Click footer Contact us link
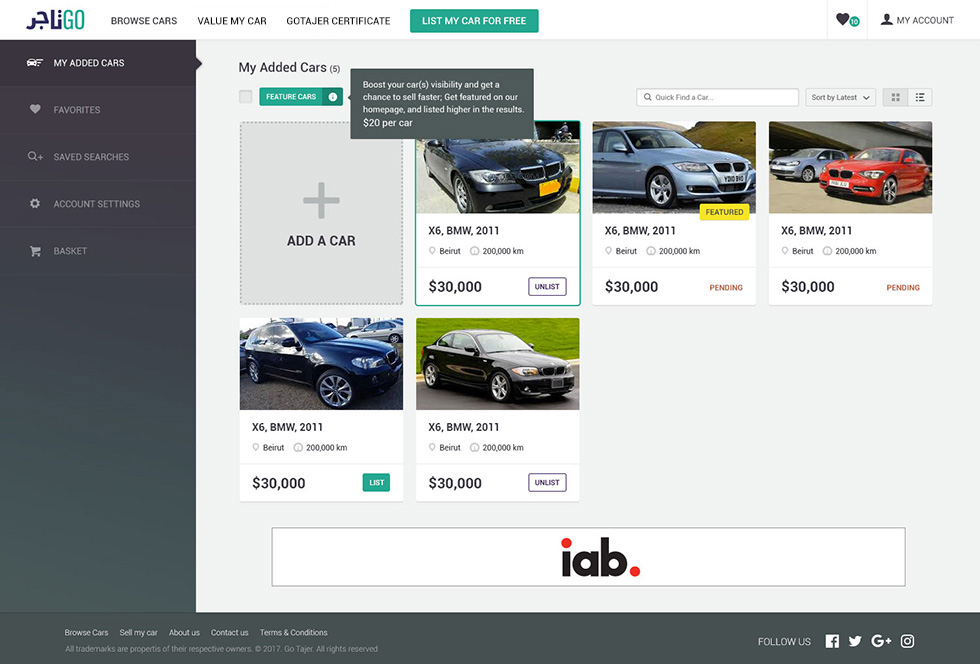This screenshot has width=980, height=664. point(229,633)
